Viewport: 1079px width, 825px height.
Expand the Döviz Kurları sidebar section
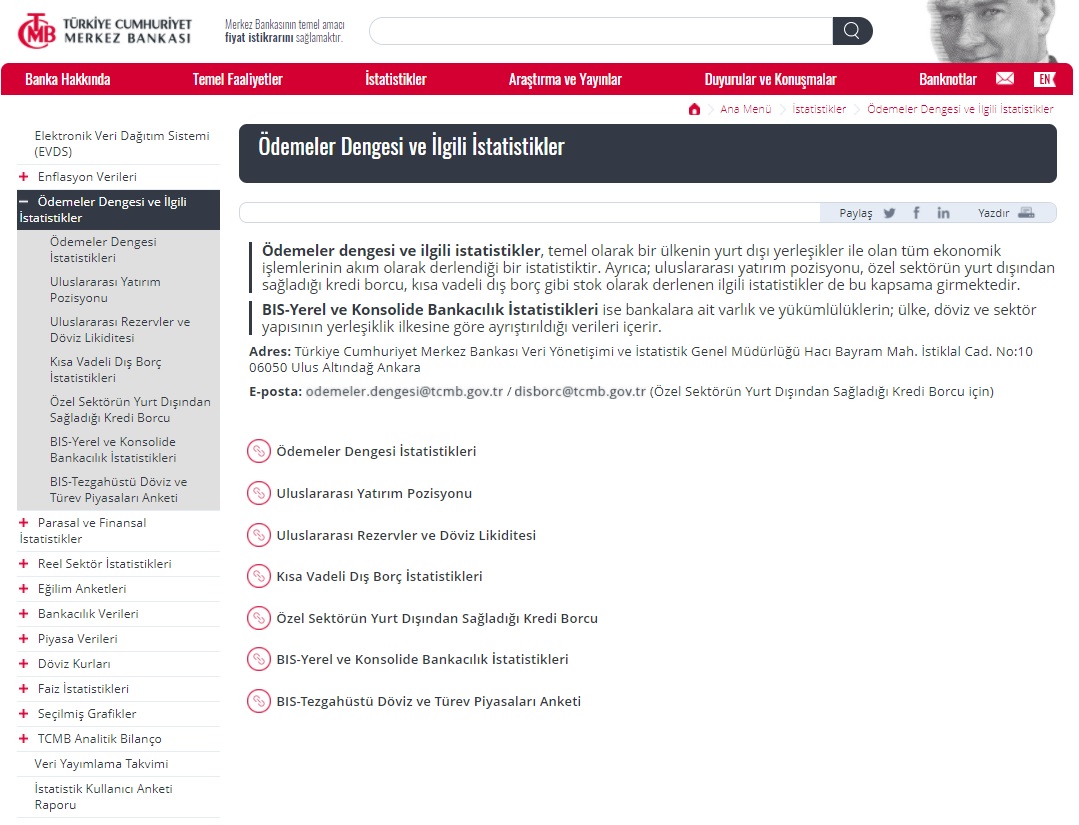tap(24, 664)
